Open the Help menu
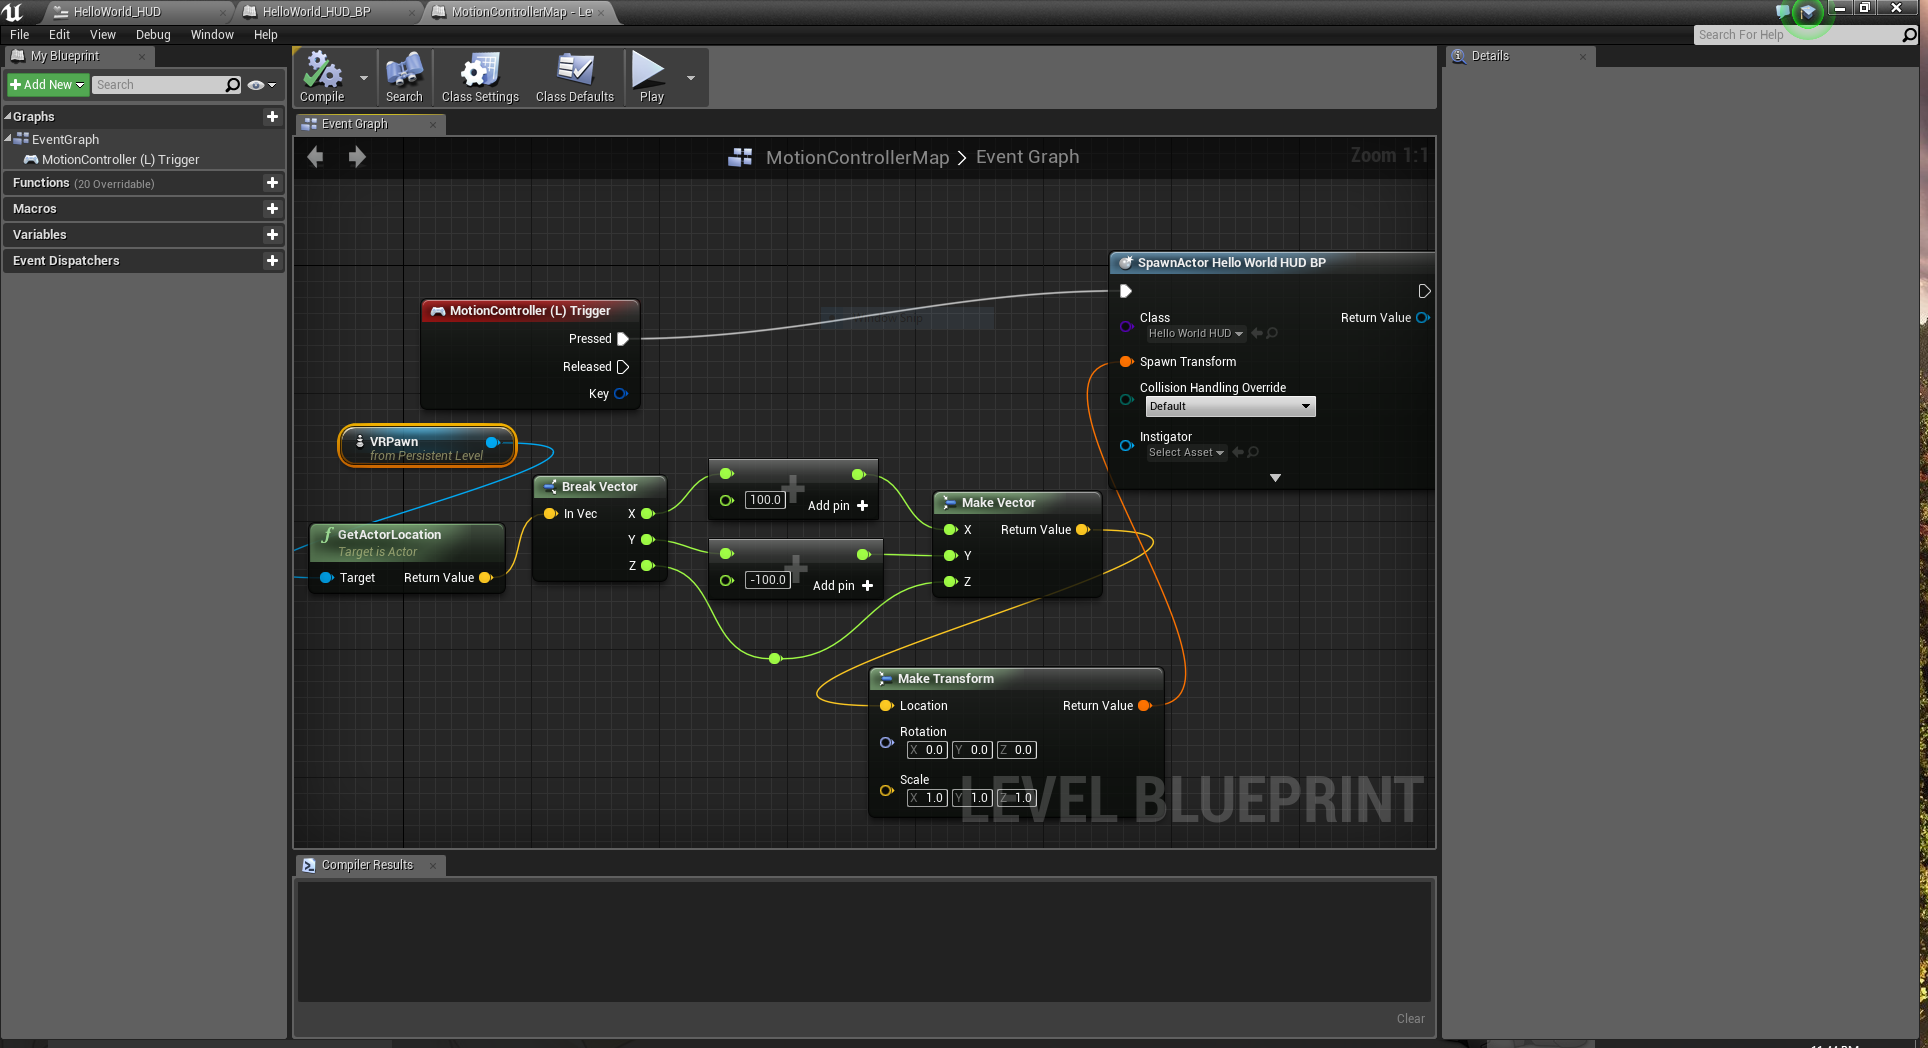This screenshot has width=1928, height=1048. click(265, 34)
